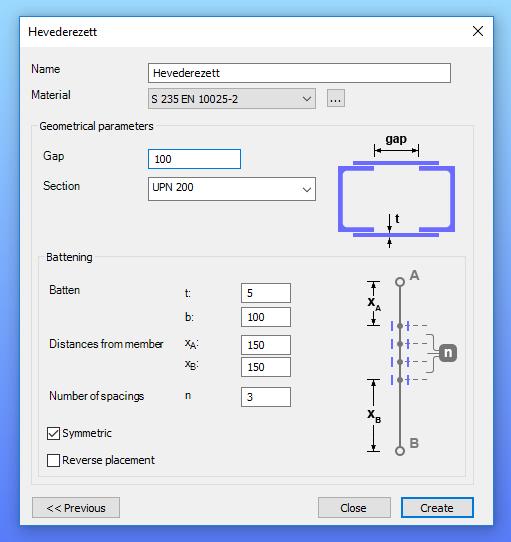Click the Close button
Image resolution: width=511 pixels, height=542 pixels.
click(x=354, y=507)
